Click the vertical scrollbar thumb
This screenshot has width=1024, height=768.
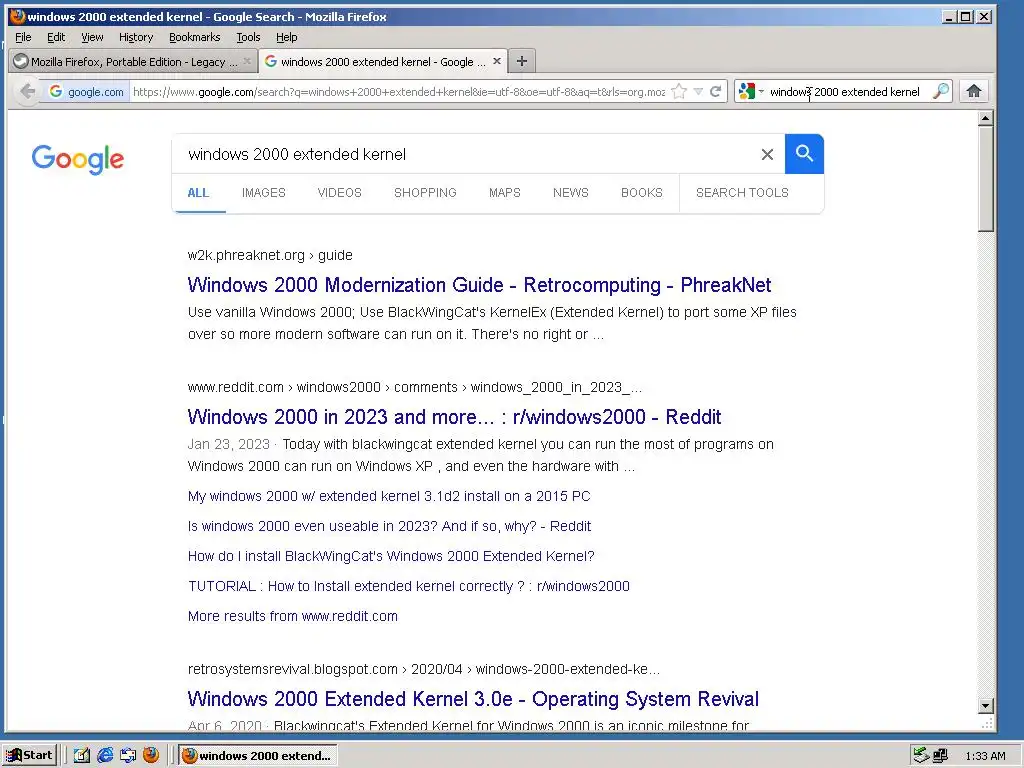click(986, 178)
